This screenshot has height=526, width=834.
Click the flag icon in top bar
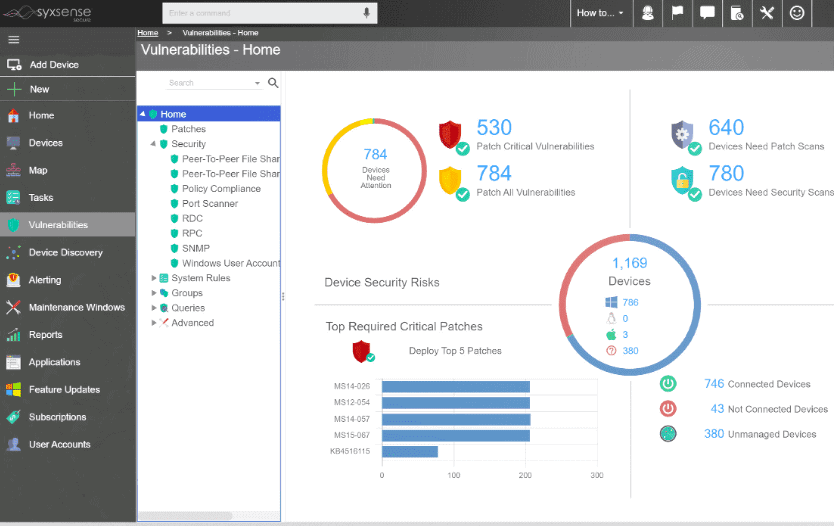(x=677, y=13)
